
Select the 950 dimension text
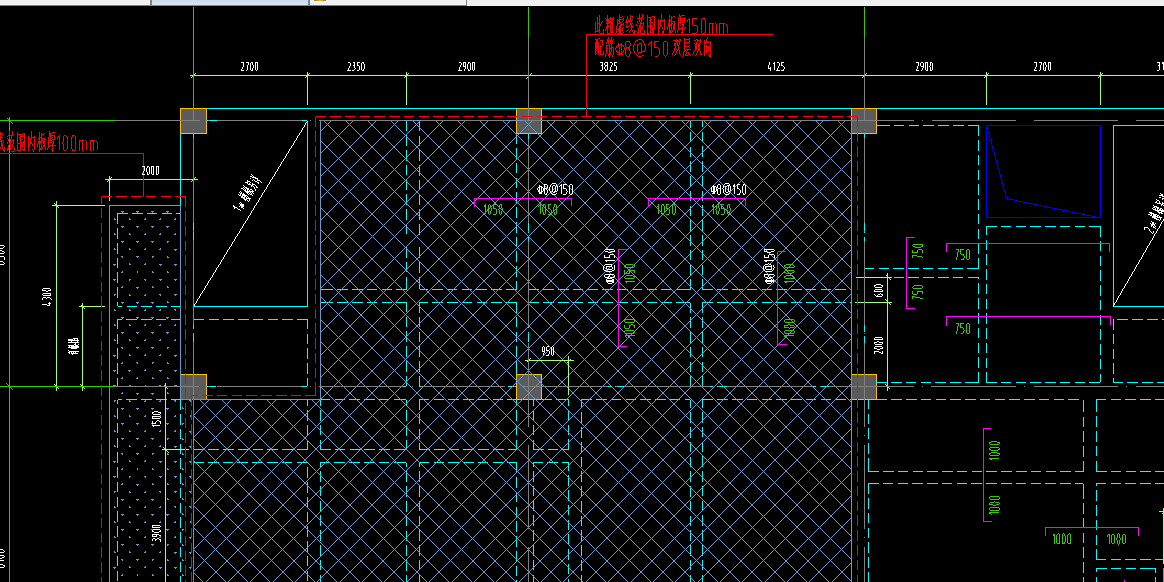548,352
